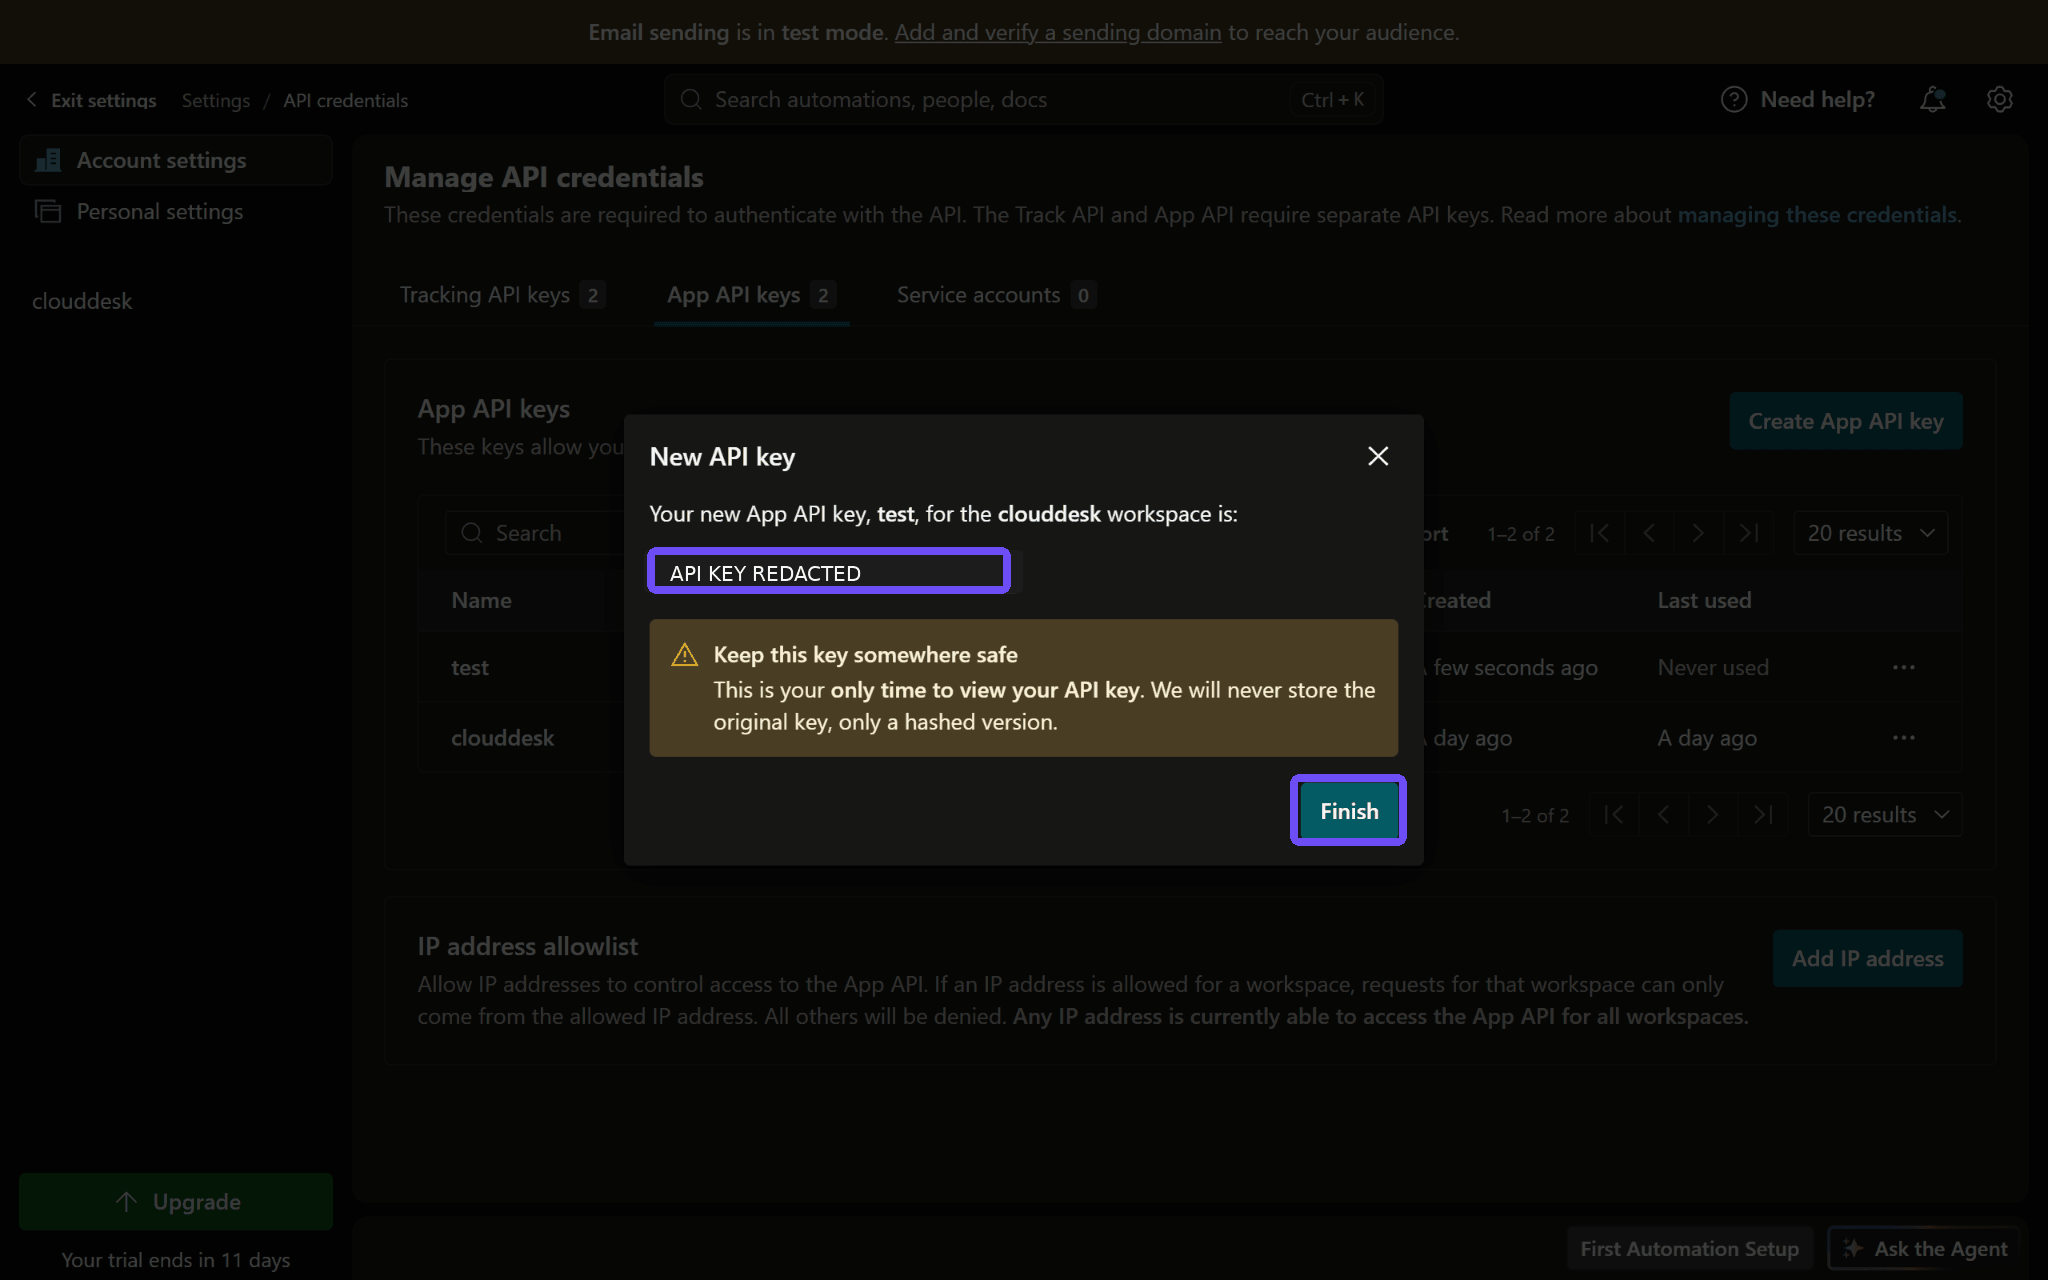Focus the search automations, people, docs field
2048x1280 pixels.
point(1024,99)
